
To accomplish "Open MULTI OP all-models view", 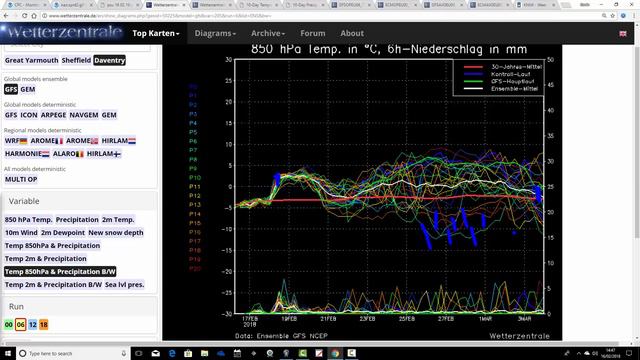I will 21,180.
